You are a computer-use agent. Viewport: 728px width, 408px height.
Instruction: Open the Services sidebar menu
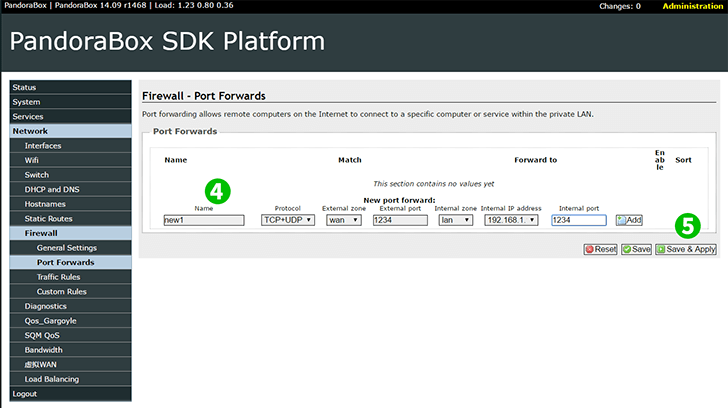(x=71, y=117)
